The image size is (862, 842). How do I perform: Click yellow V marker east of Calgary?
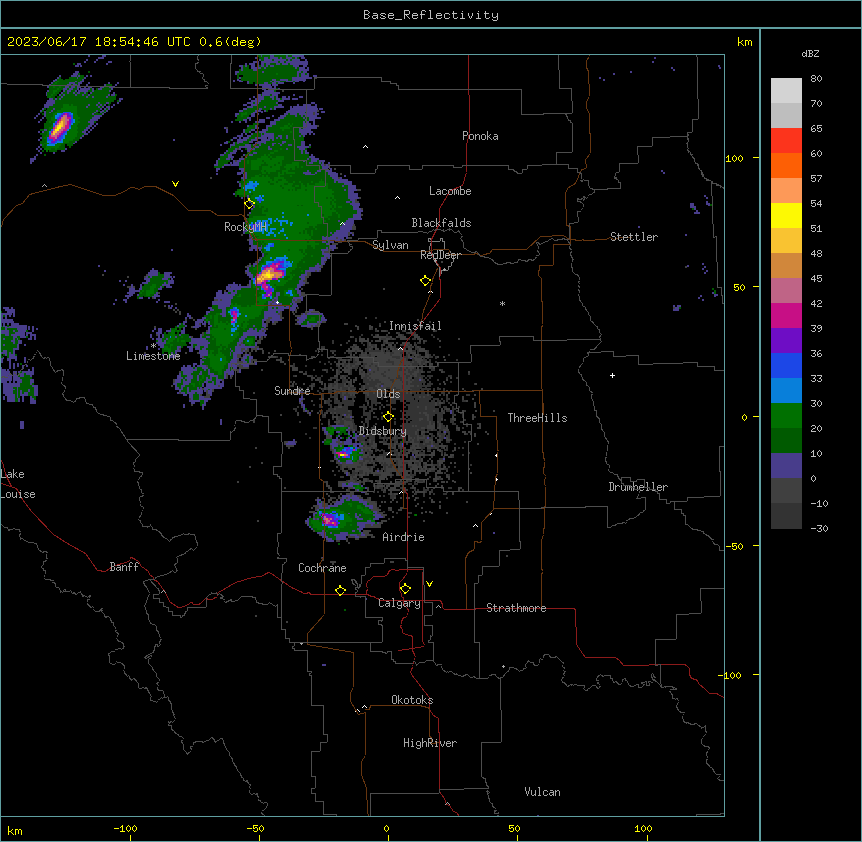click(429, 584)
